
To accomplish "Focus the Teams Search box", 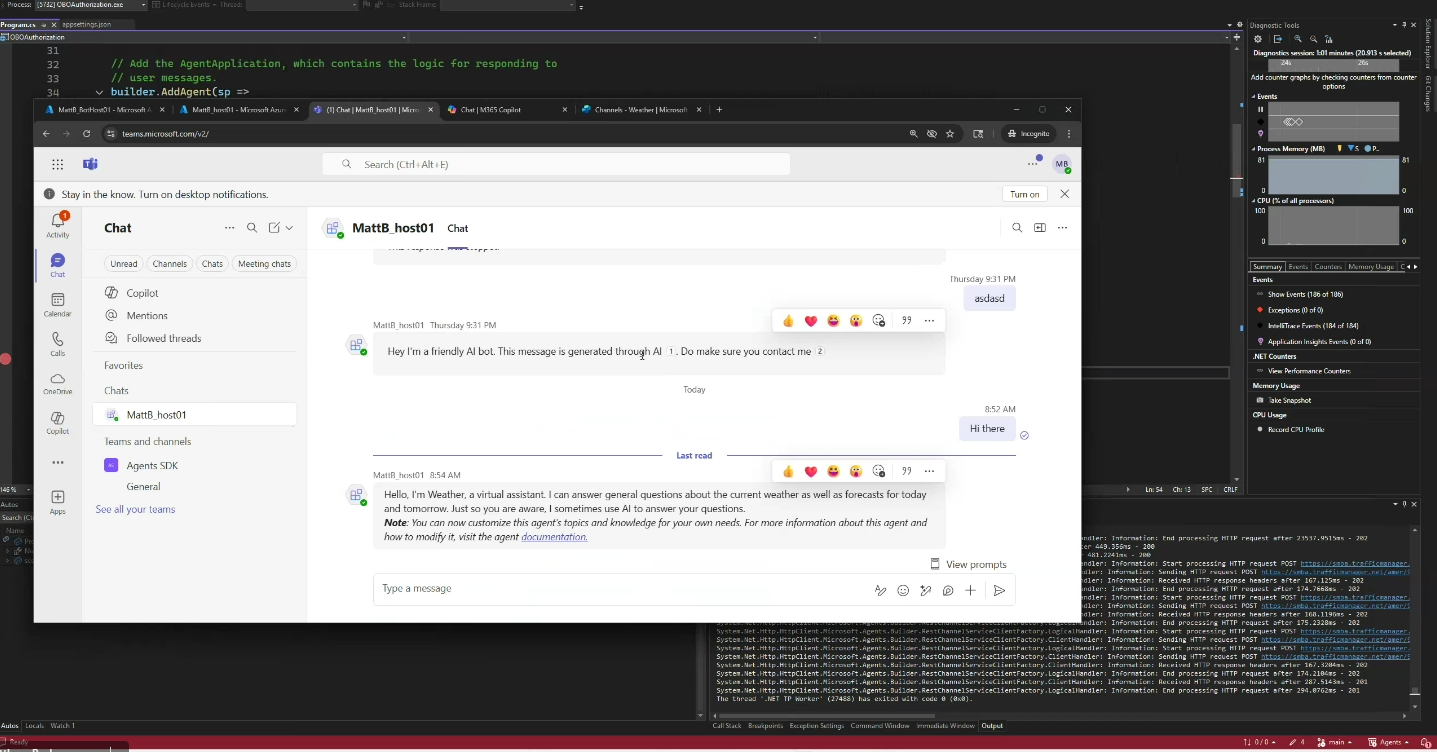I will coord(556,164).
